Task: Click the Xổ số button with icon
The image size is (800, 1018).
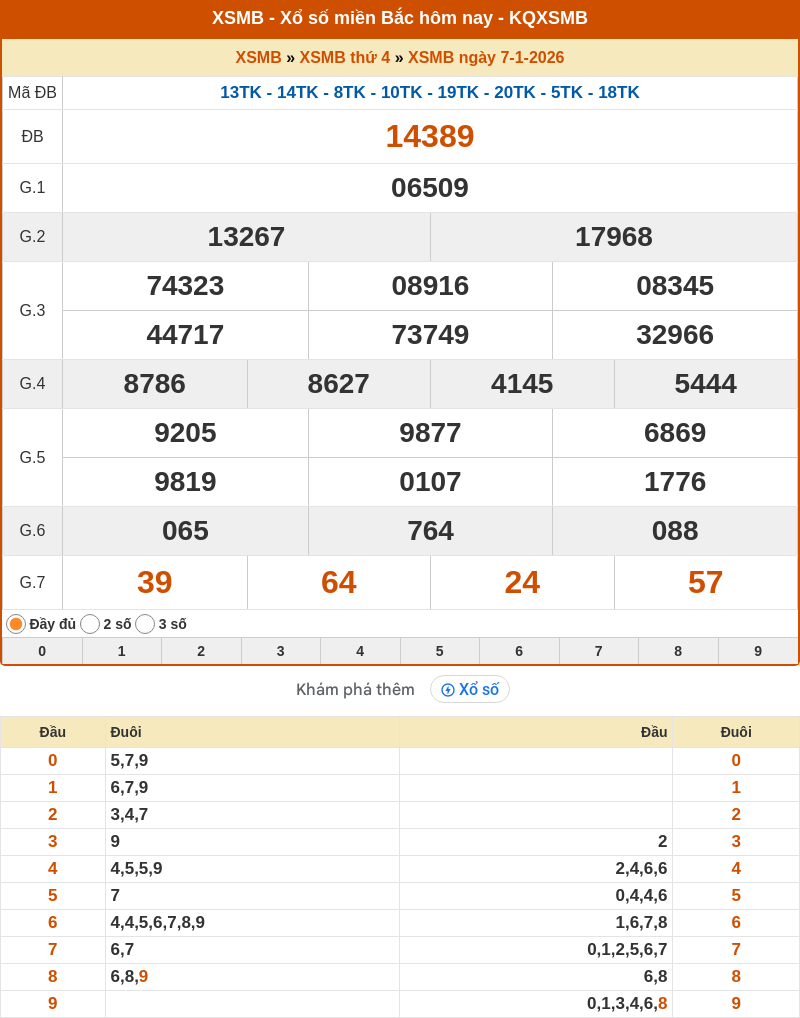Action: 470,689
